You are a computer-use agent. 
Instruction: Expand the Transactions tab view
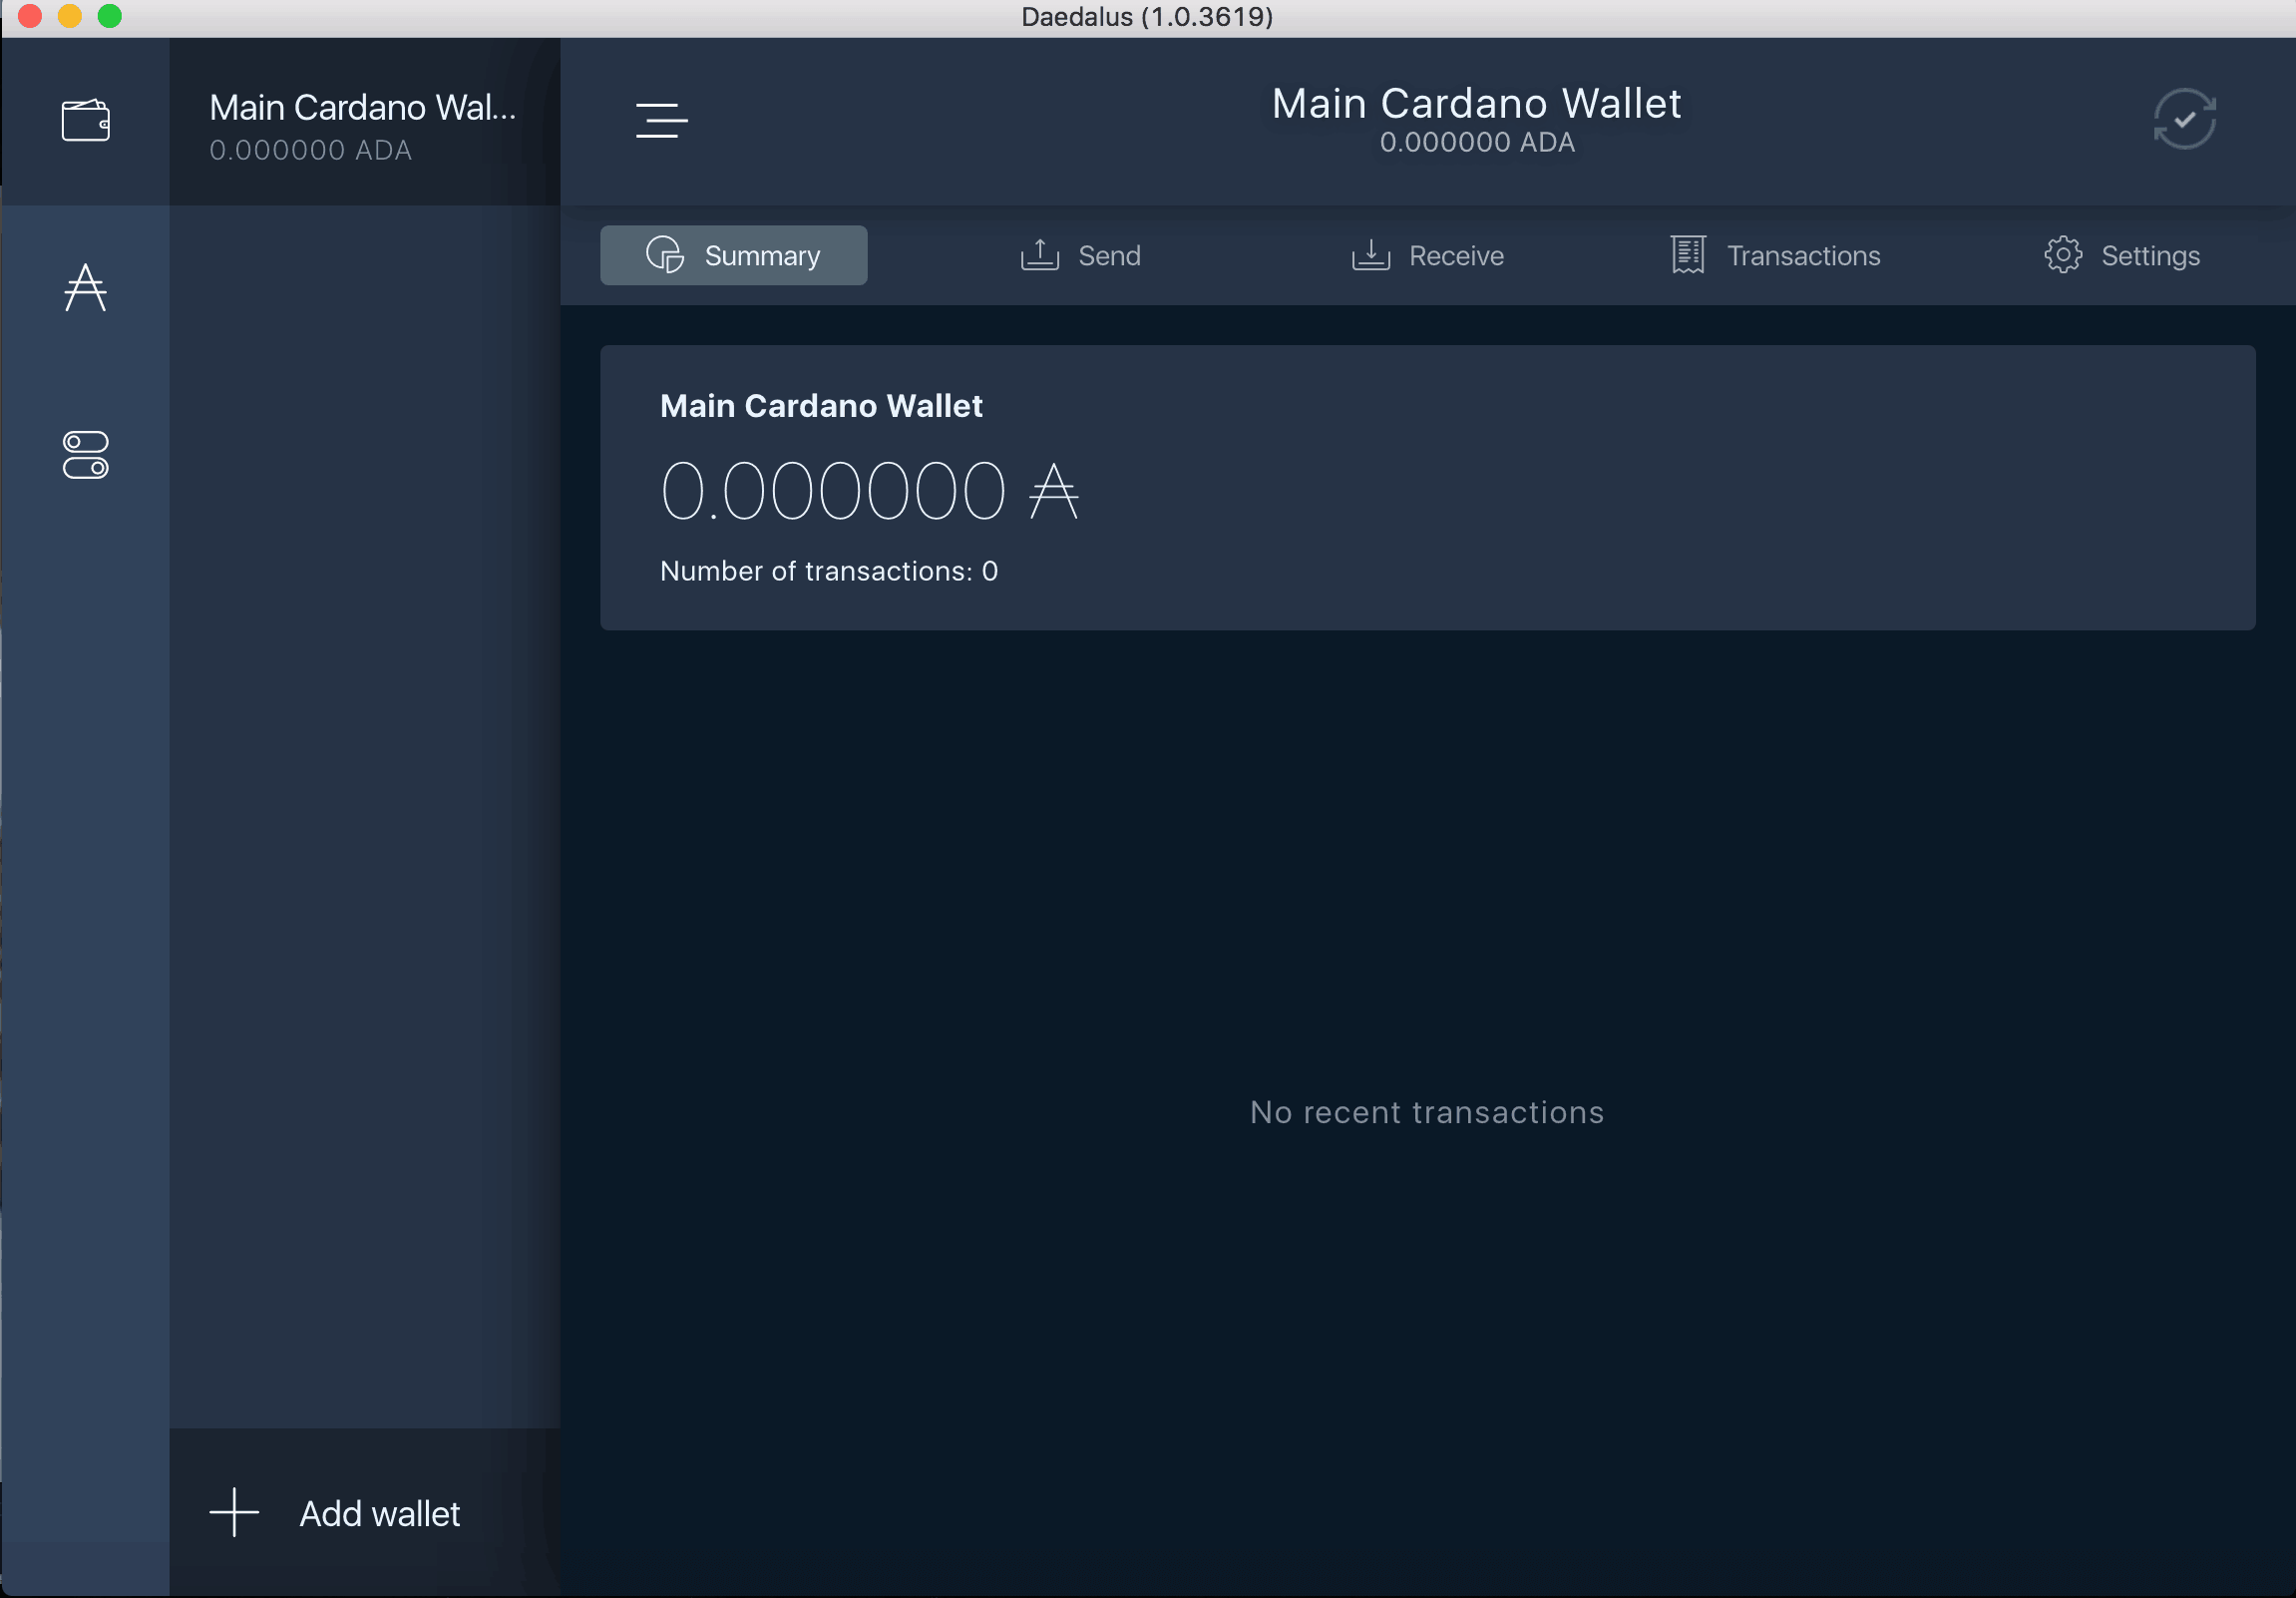pos(1772,254)
